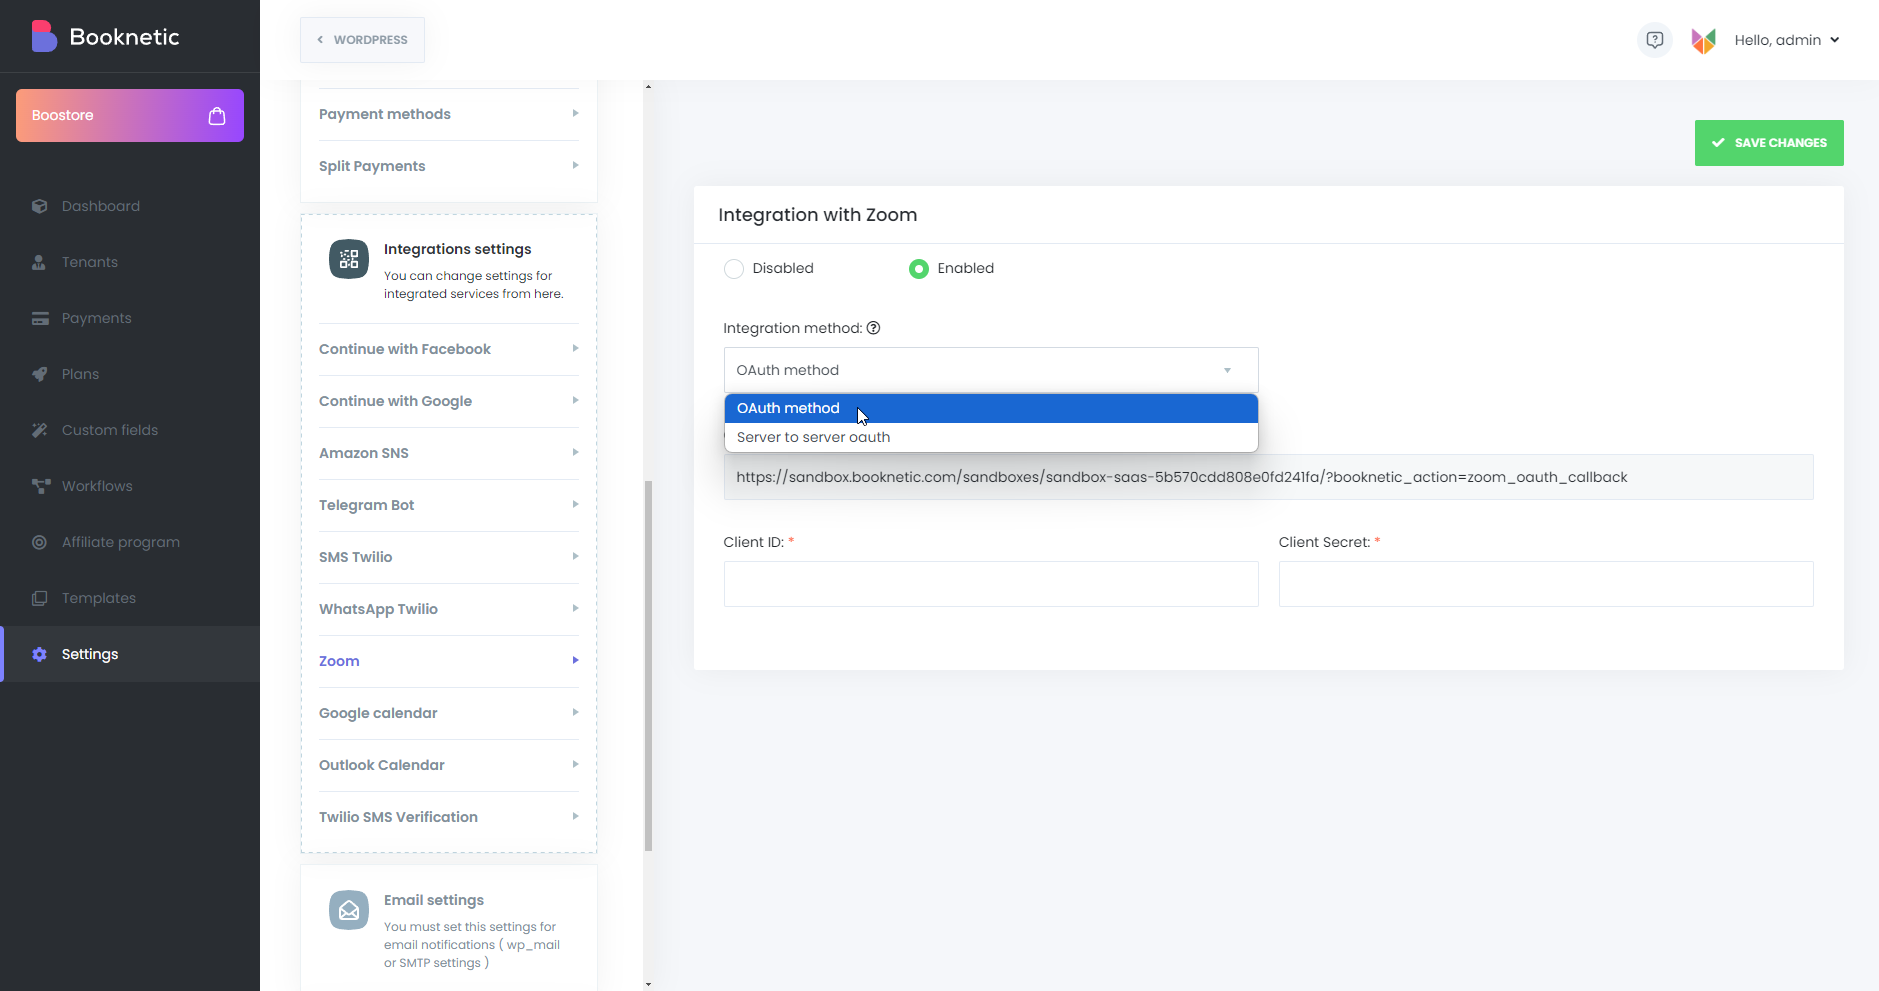The height and width of the screenshot is (991, 1879).
Task: Expand Payment methods settings
Action: pyautogui.click(x=449, y=114)
